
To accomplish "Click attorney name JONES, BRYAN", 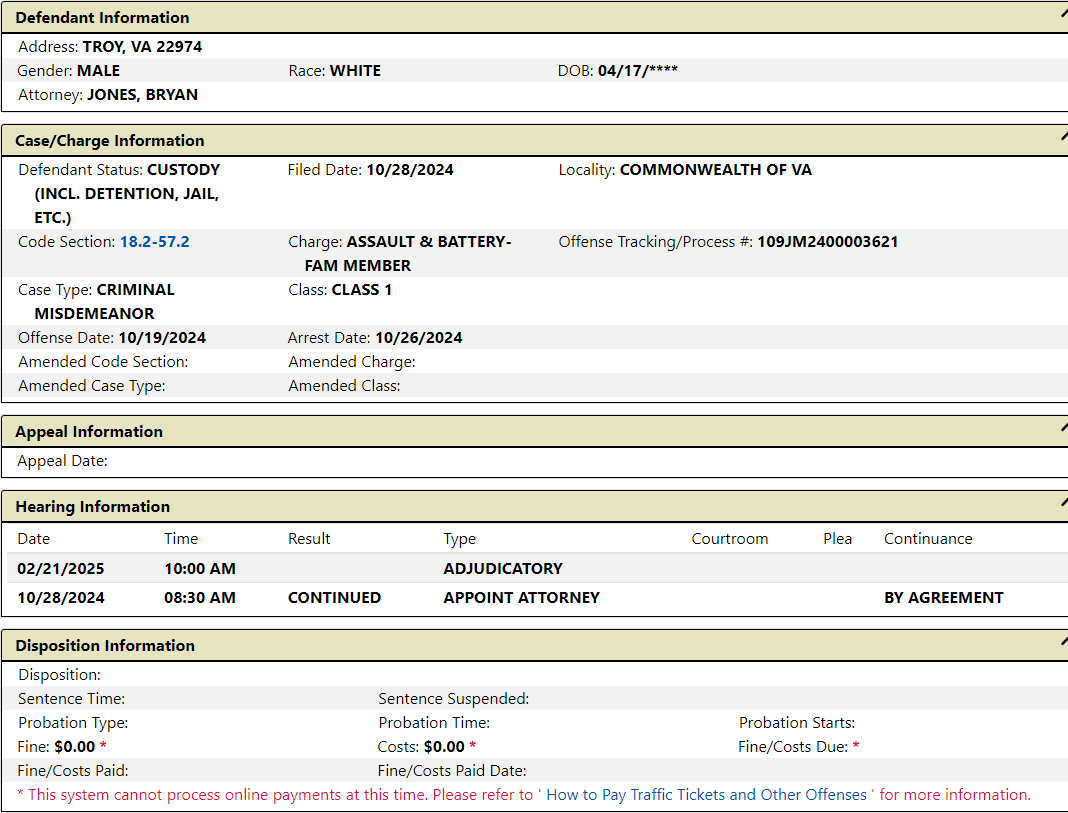I will pos(142,95).
